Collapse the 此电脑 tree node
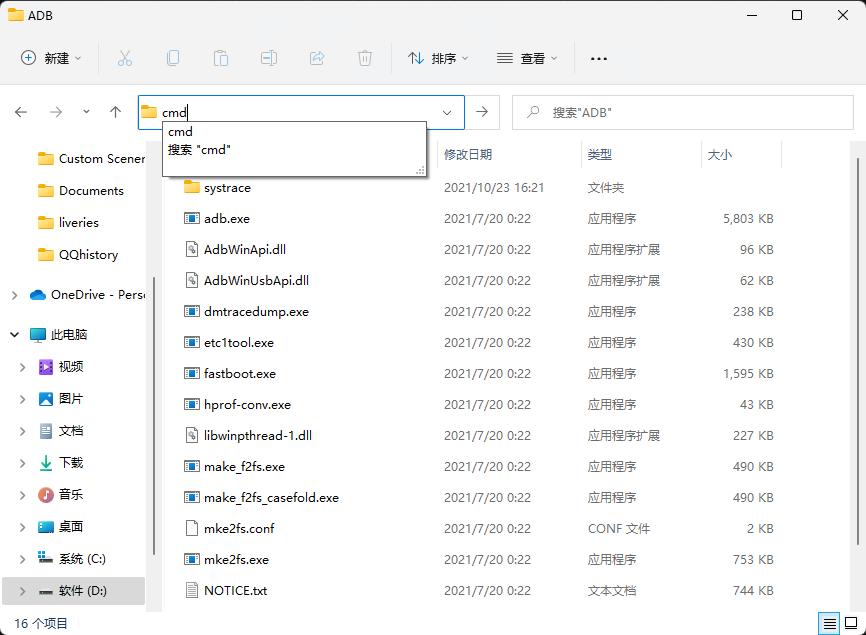Screen dimensions: 866x635 pos(14,335)
